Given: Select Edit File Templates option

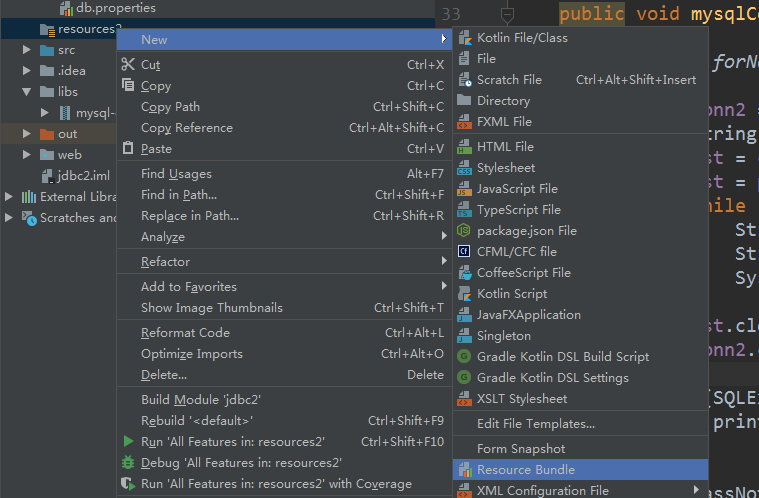Looking at the screenshot, I should click(x=535, y=424).
